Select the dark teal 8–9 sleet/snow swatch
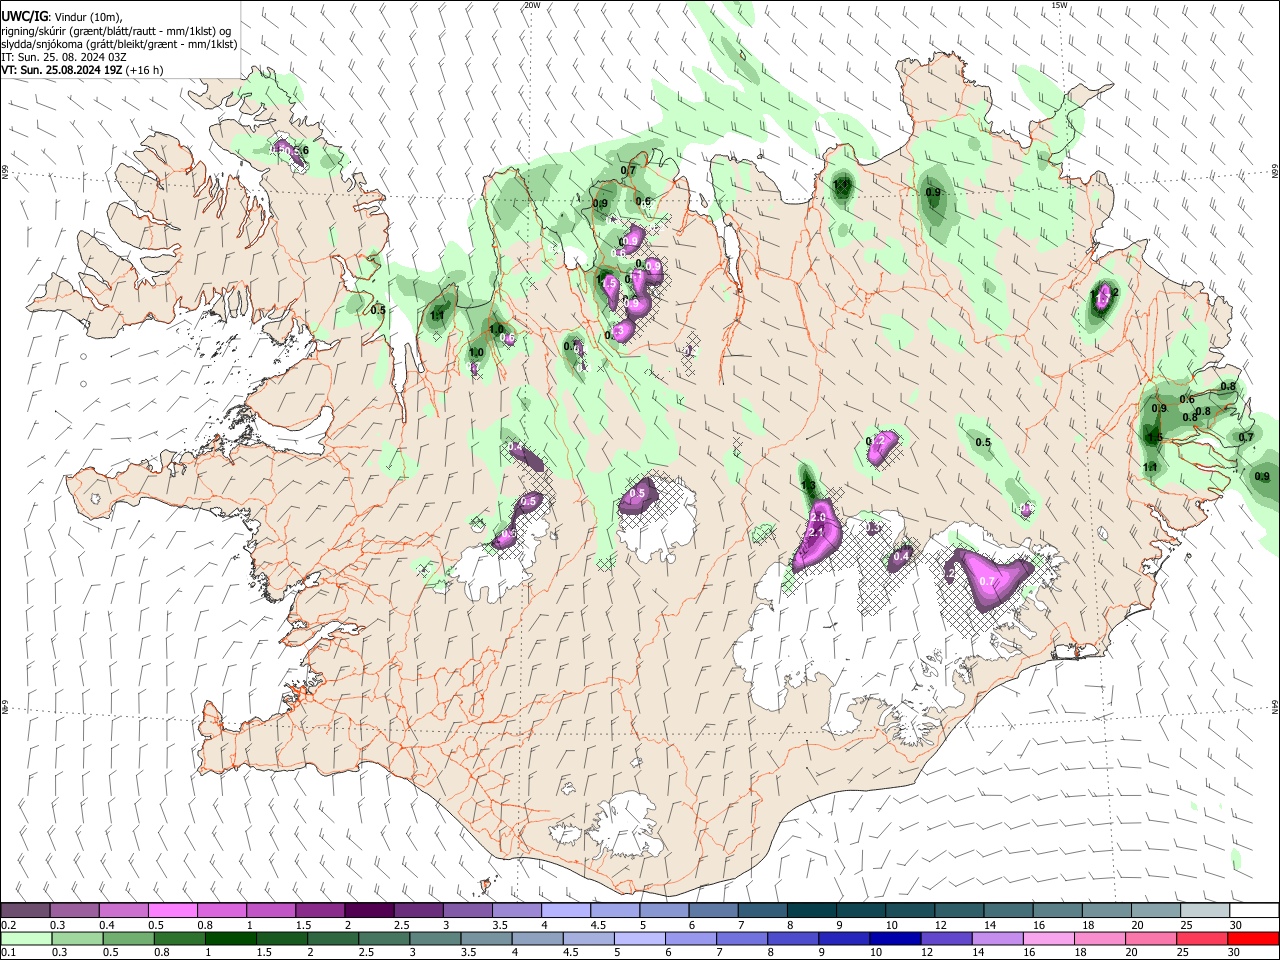Viewport: 1280px width, 960px height. pos(810,911)
